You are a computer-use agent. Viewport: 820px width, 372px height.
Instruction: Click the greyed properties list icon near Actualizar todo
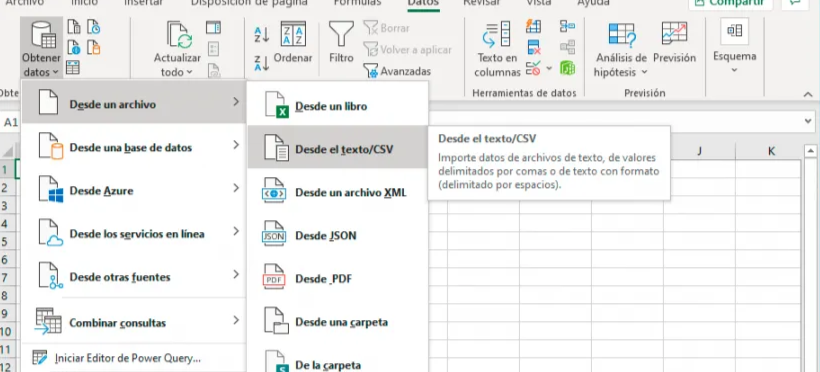[x=213, y=49]
